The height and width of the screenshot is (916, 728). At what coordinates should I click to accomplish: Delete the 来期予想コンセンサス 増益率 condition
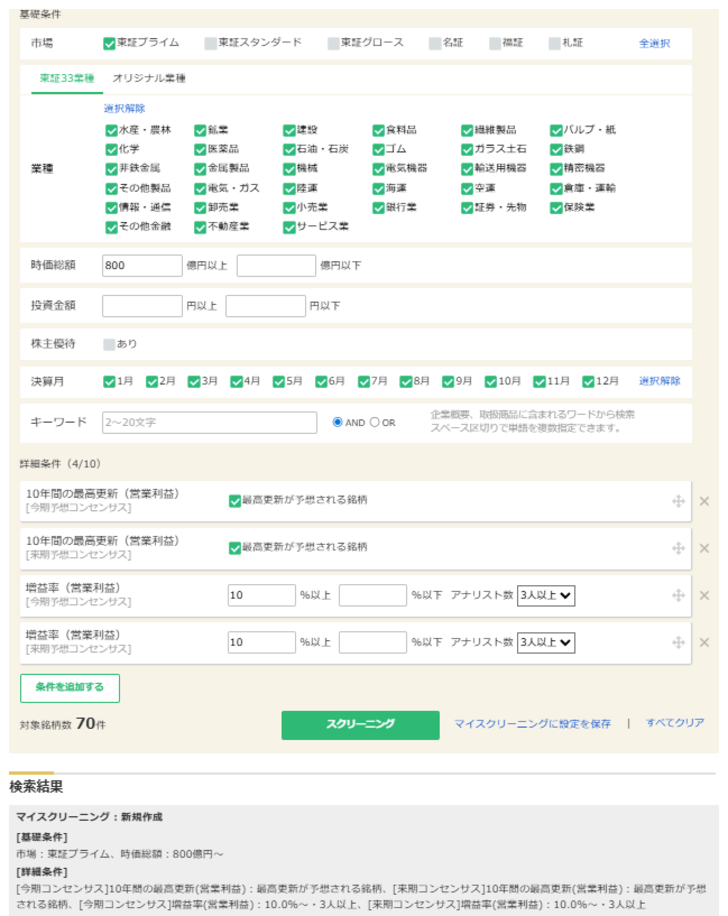point(704,642)
